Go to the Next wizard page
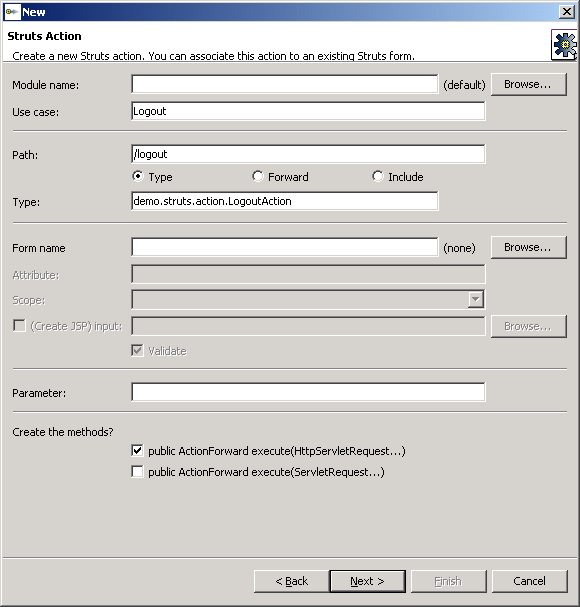Image resolution: width=580 pixels, height=607 pixels. pyautogui.click(x=367, y=581)
